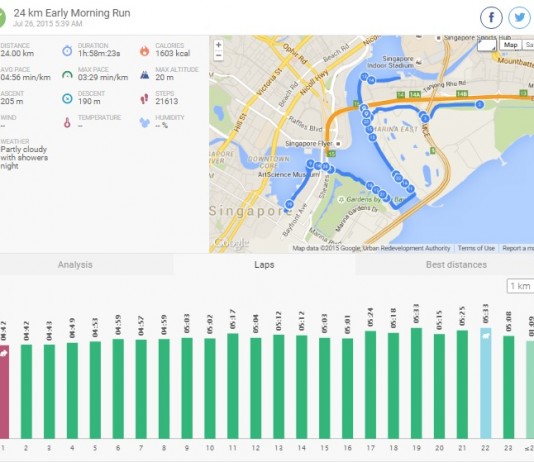The width and height of the screenshot is (534, 462).
Task: Click the steps footprints icon
Action: (x=144, y=99)
